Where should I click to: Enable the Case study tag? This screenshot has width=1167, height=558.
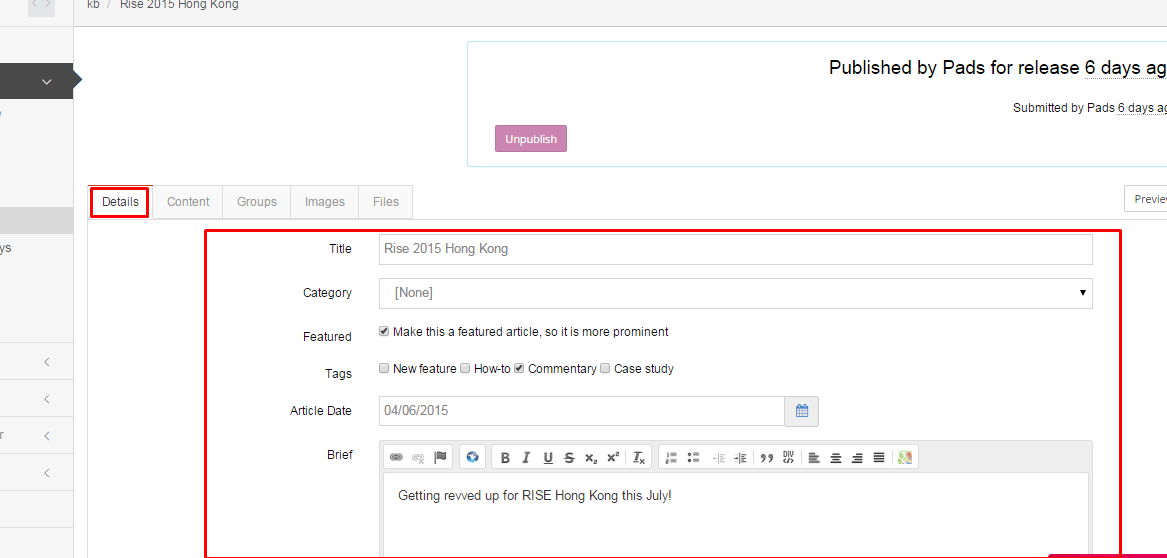point(605,368)
